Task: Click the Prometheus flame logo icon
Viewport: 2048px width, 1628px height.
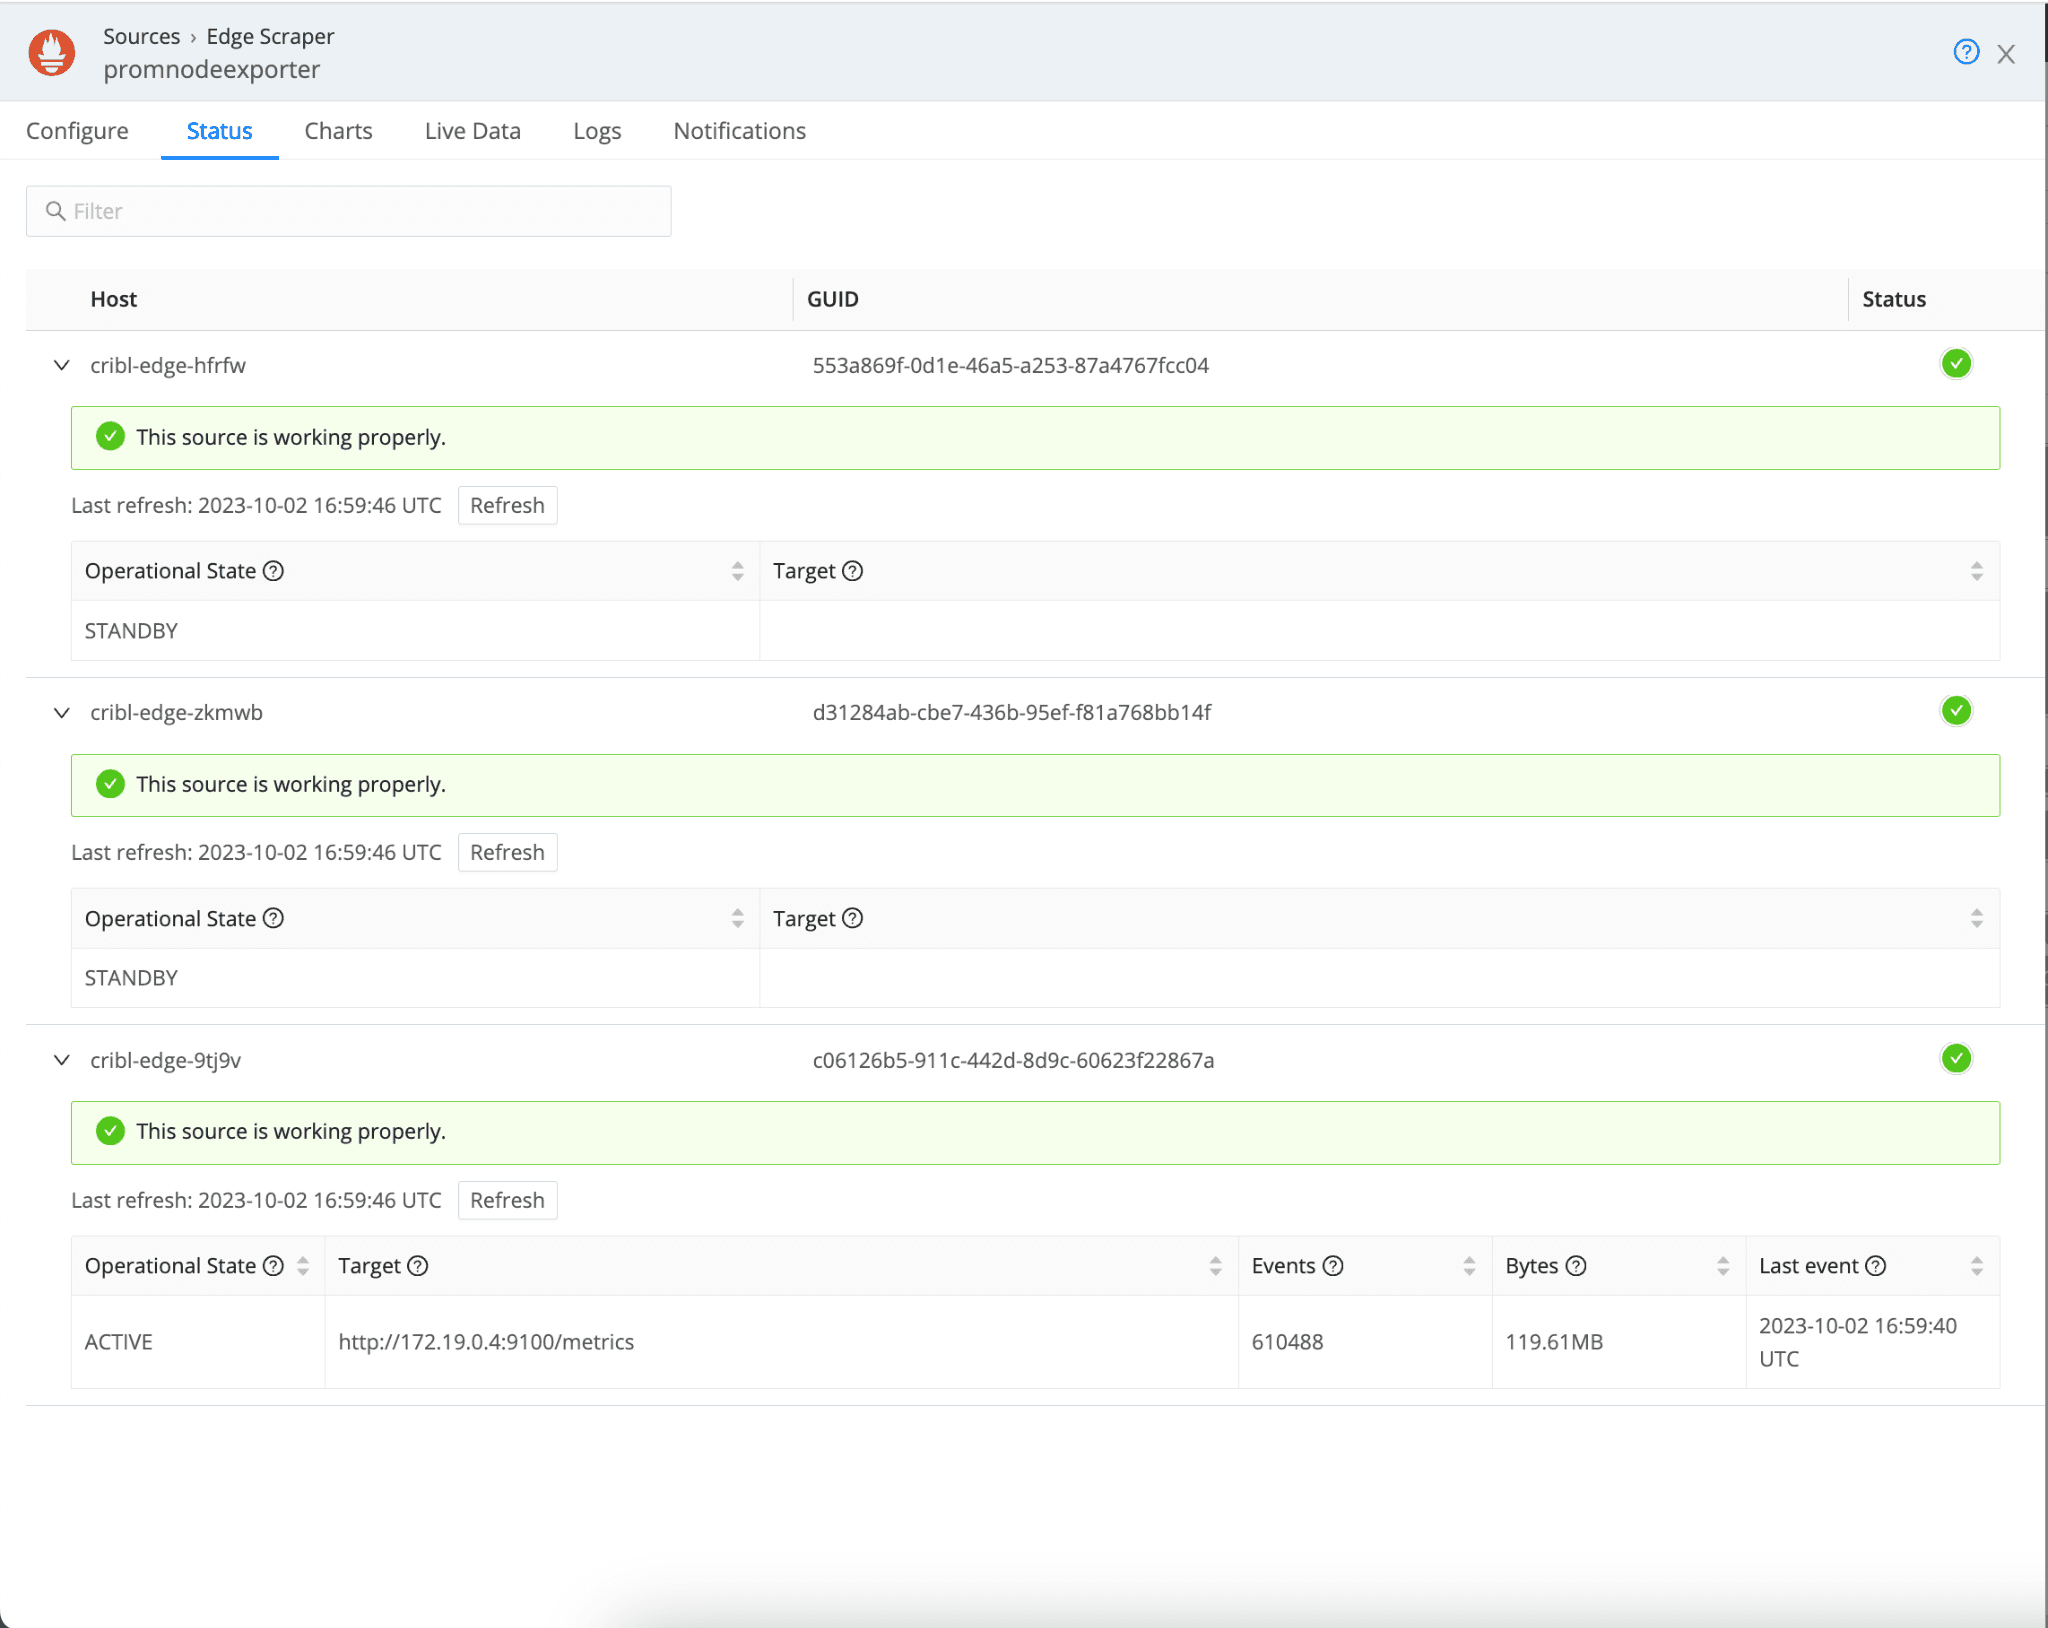Action: pyautogui.click(x=52, y=52)
